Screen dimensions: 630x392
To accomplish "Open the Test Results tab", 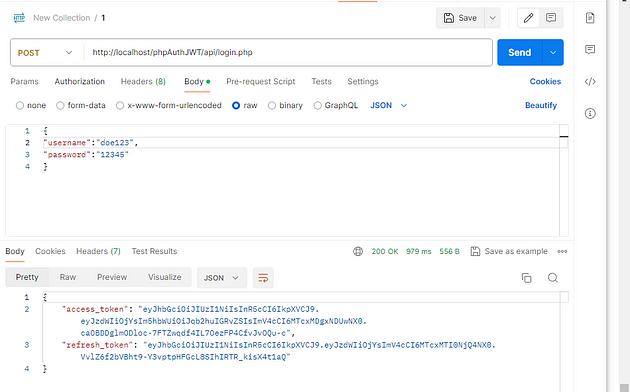I will pyautogui.click(x=154, y=251).
